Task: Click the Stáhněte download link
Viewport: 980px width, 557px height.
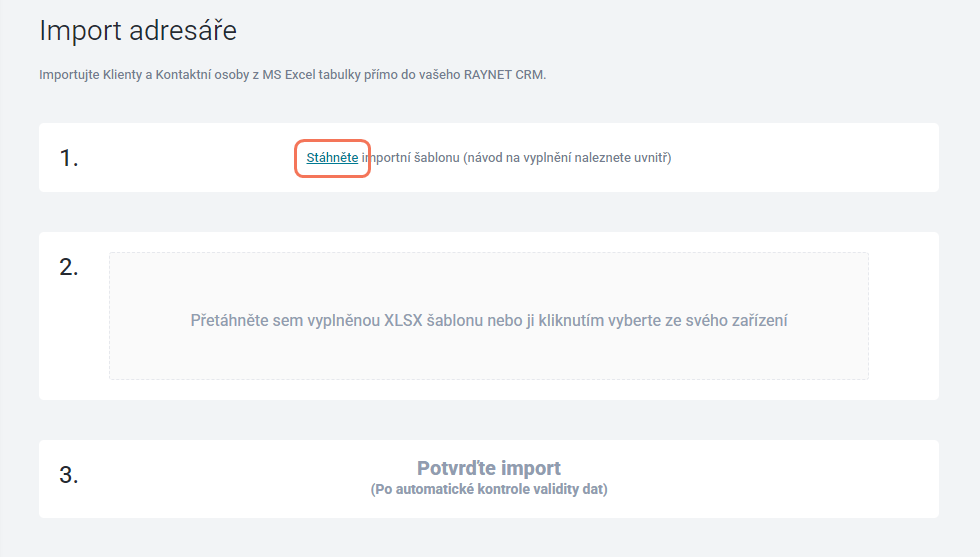Action: tap(332, 158)
